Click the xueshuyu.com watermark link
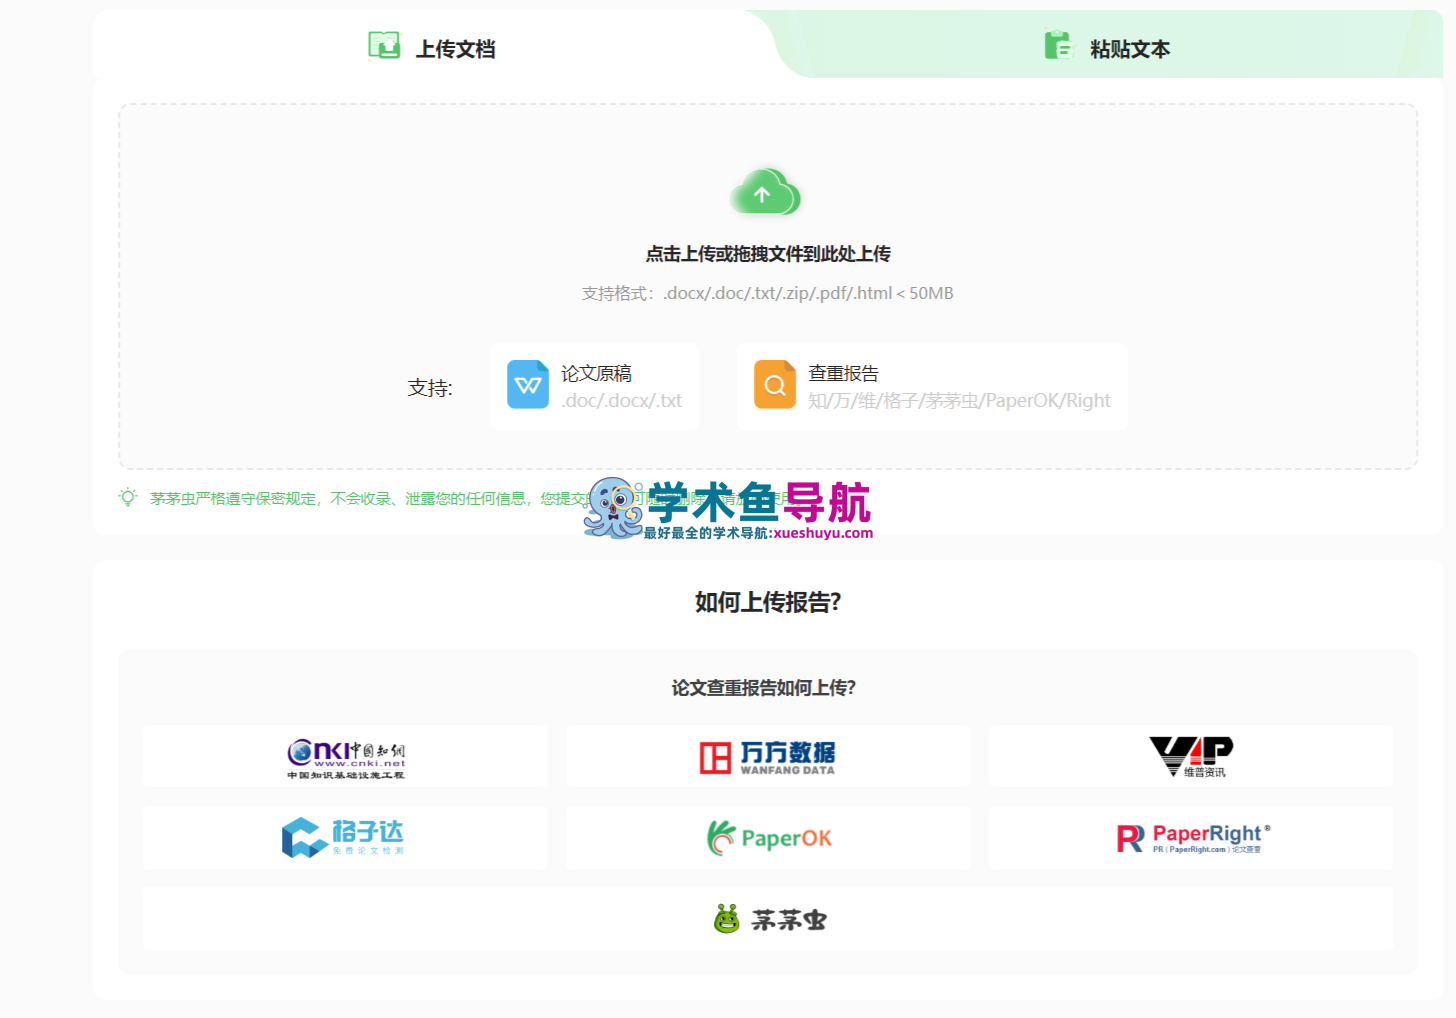 (x=823, y=533)
